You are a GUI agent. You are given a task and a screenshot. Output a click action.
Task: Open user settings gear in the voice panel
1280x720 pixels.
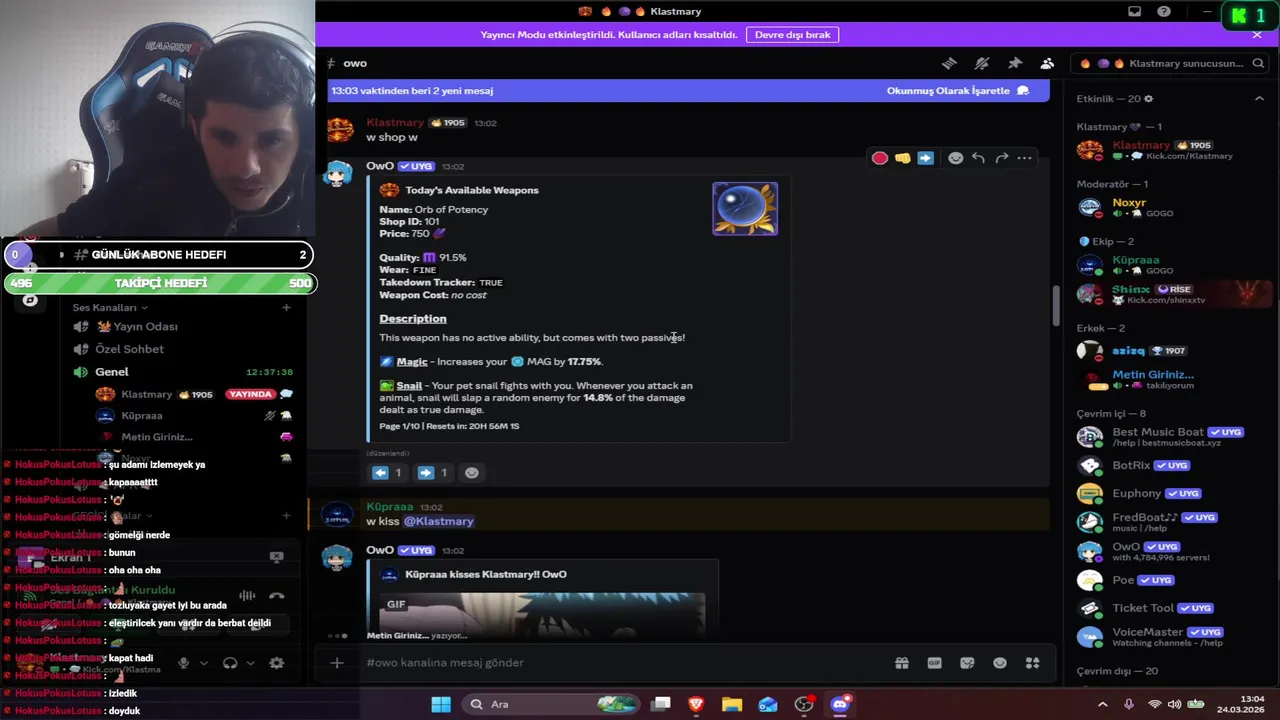coord(277,663)
